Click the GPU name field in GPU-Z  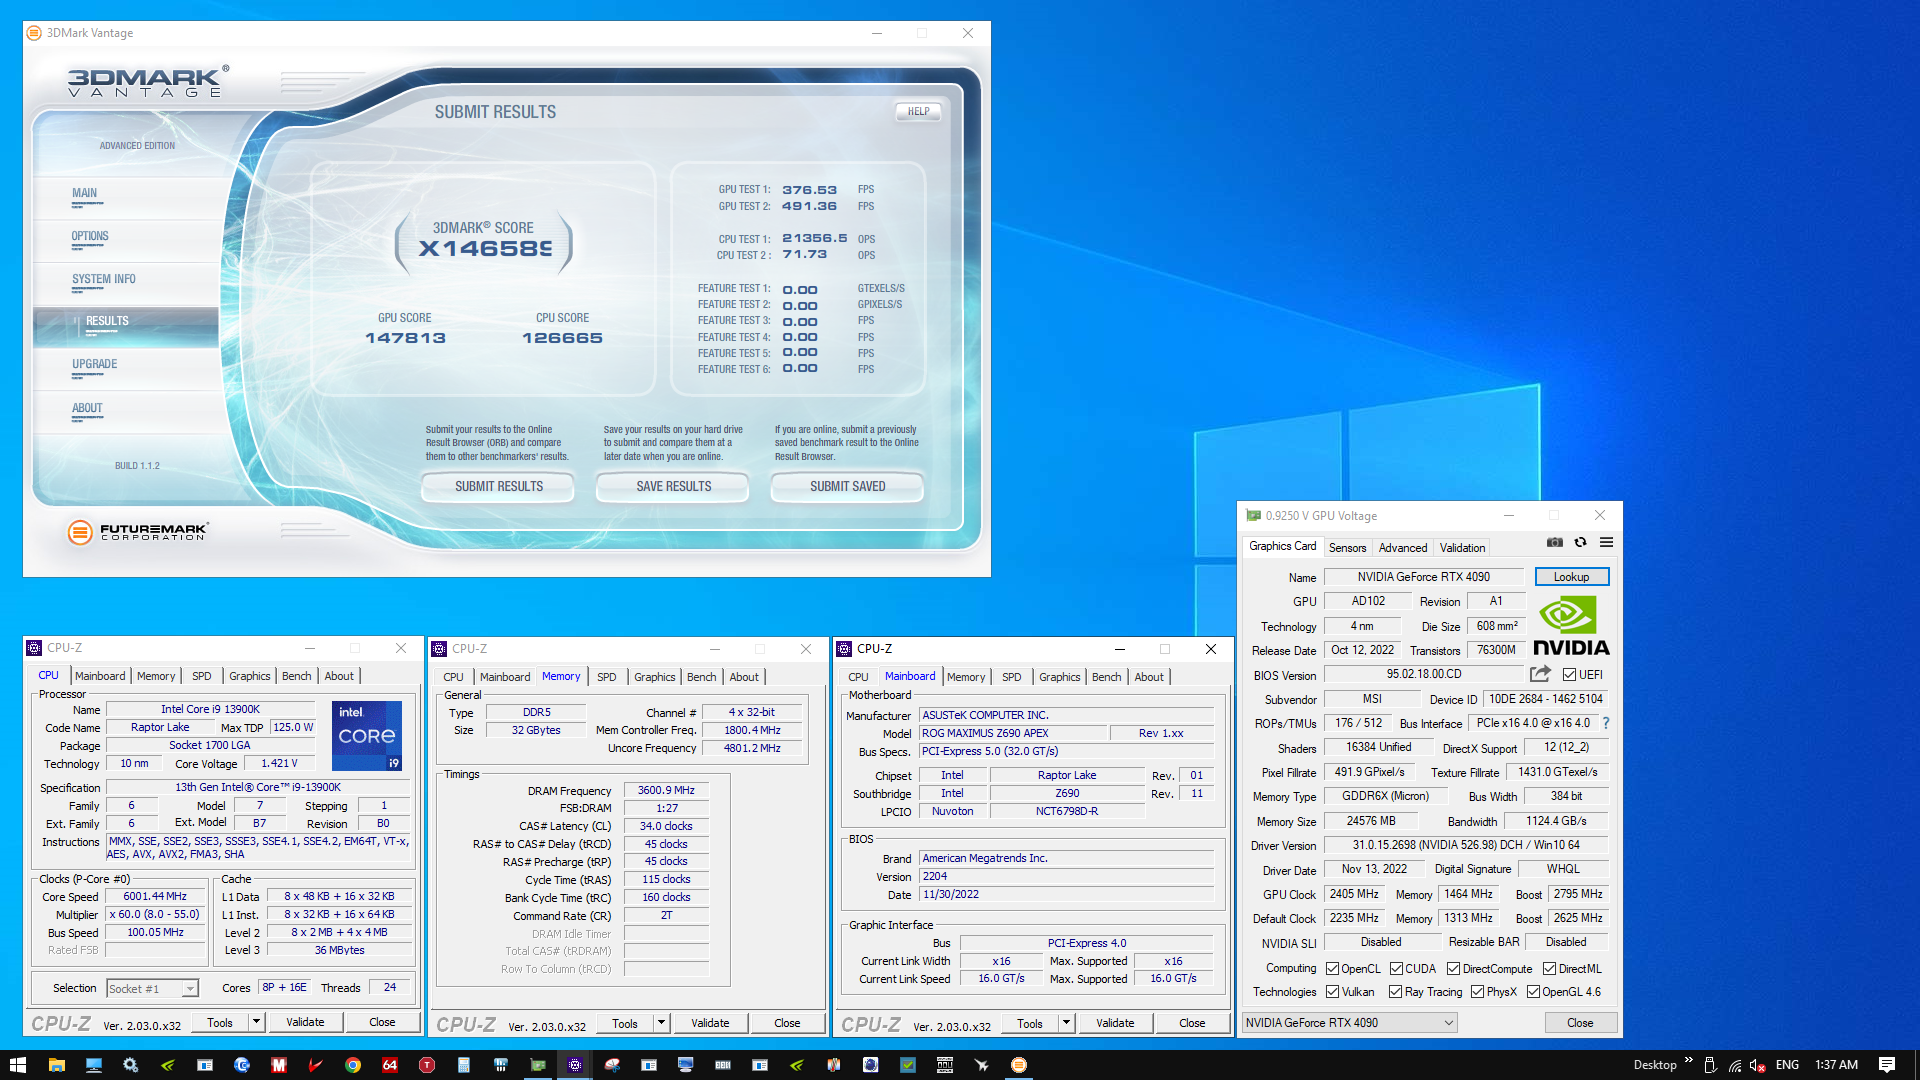click(x=1423, y=577)
